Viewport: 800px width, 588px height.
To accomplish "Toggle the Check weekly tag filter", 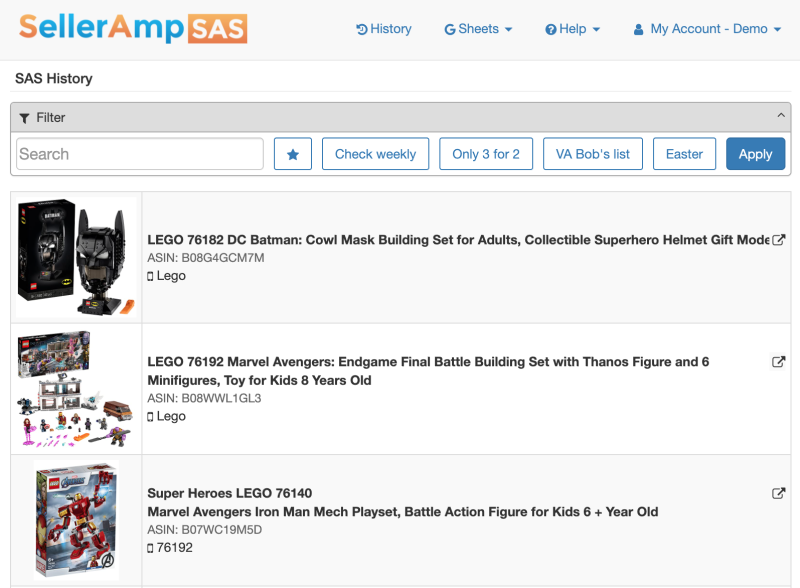I will [x=376, y=154].
